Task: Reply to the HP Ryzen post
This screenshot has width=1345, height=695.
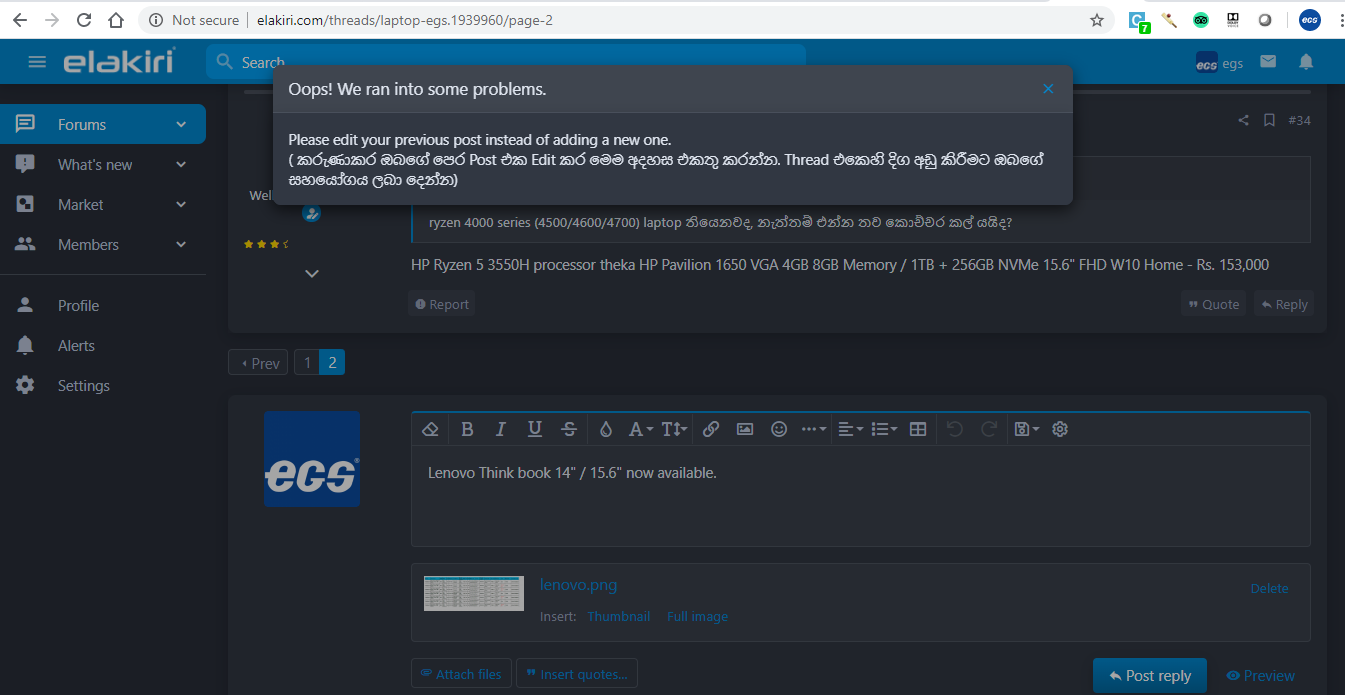Action: [1284, 304]
